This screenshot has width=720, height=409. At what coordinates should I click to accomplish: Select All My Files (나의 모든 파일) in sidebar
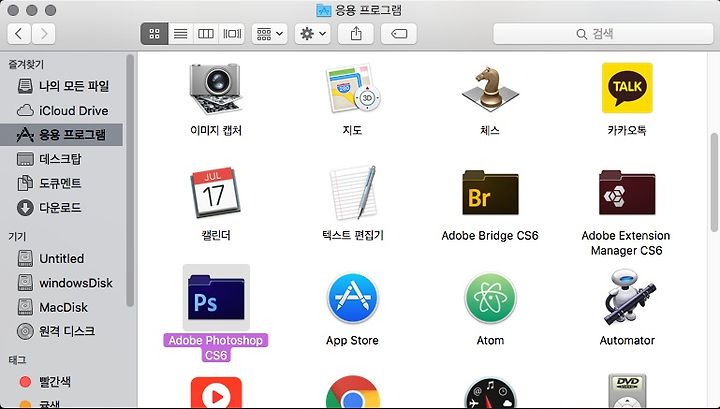(x=62, y=86)
